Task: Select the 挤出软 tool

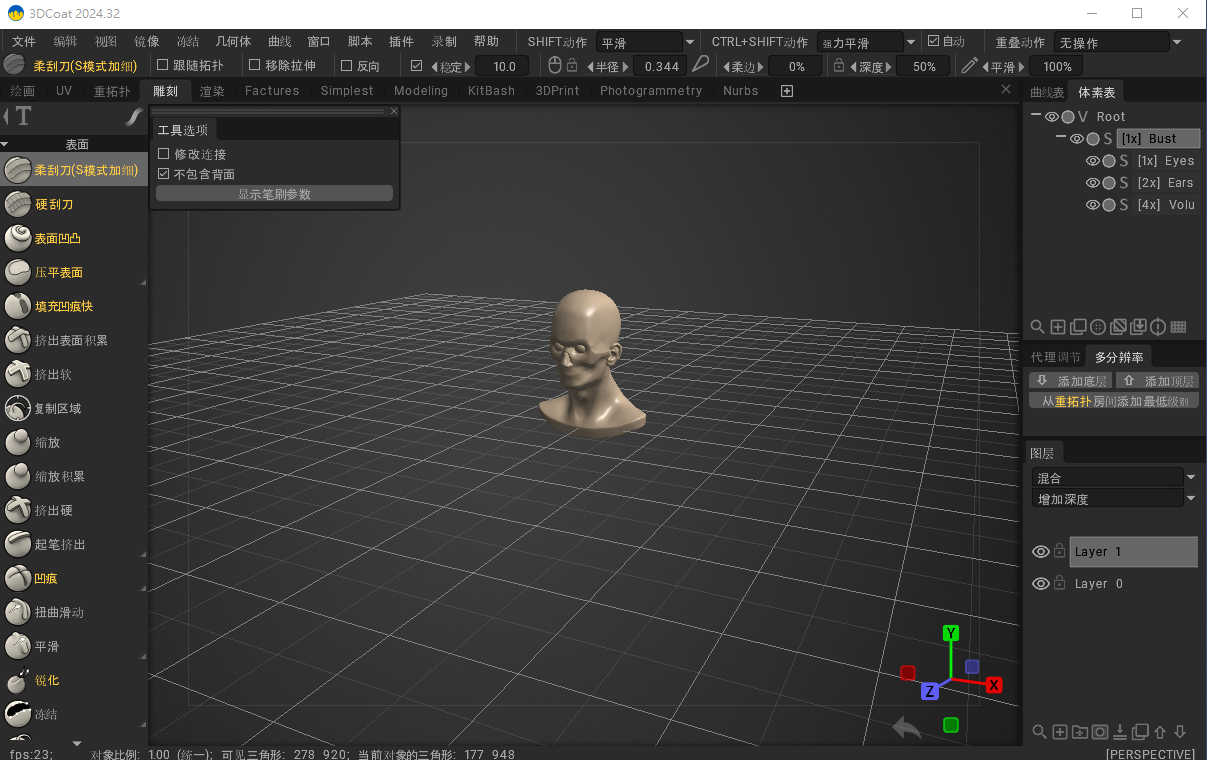Action: 74,374
